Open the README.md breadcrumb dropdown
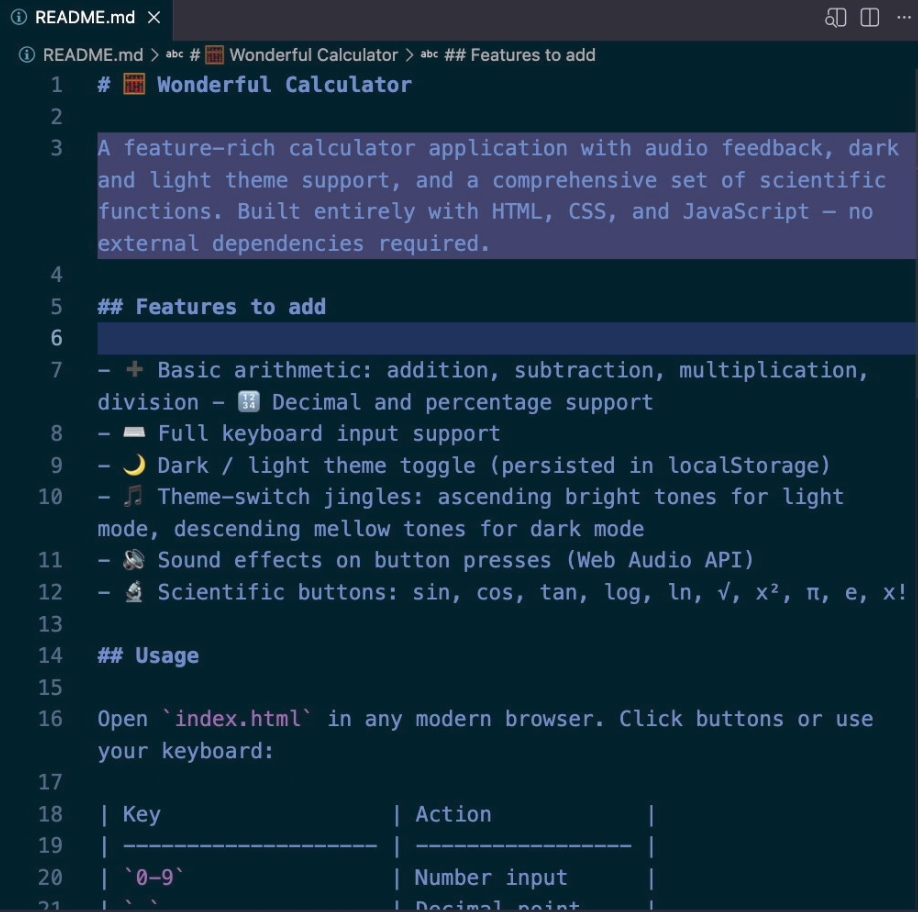 (x=92, y=55)
